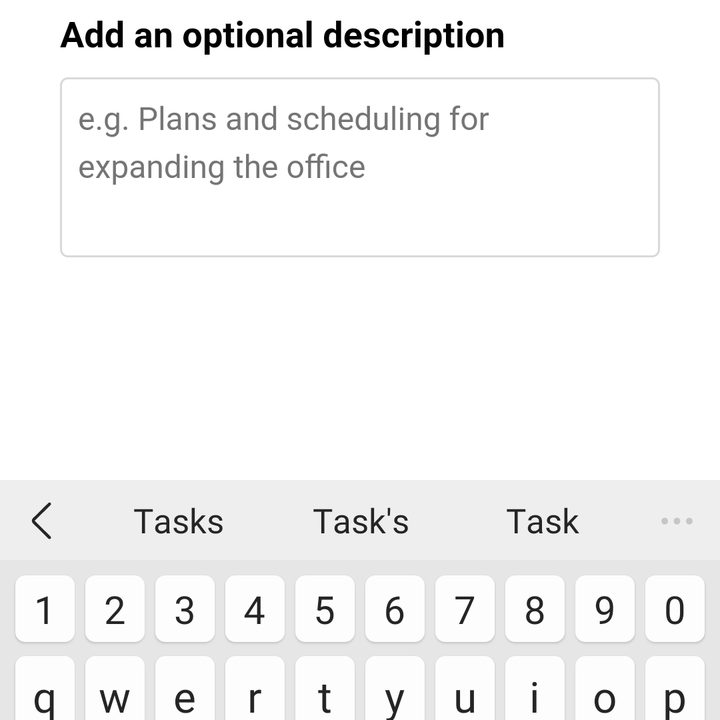Viewport: 720px width, 720px height.
Task: Tap the number 5 key
Action: point(325,609)
